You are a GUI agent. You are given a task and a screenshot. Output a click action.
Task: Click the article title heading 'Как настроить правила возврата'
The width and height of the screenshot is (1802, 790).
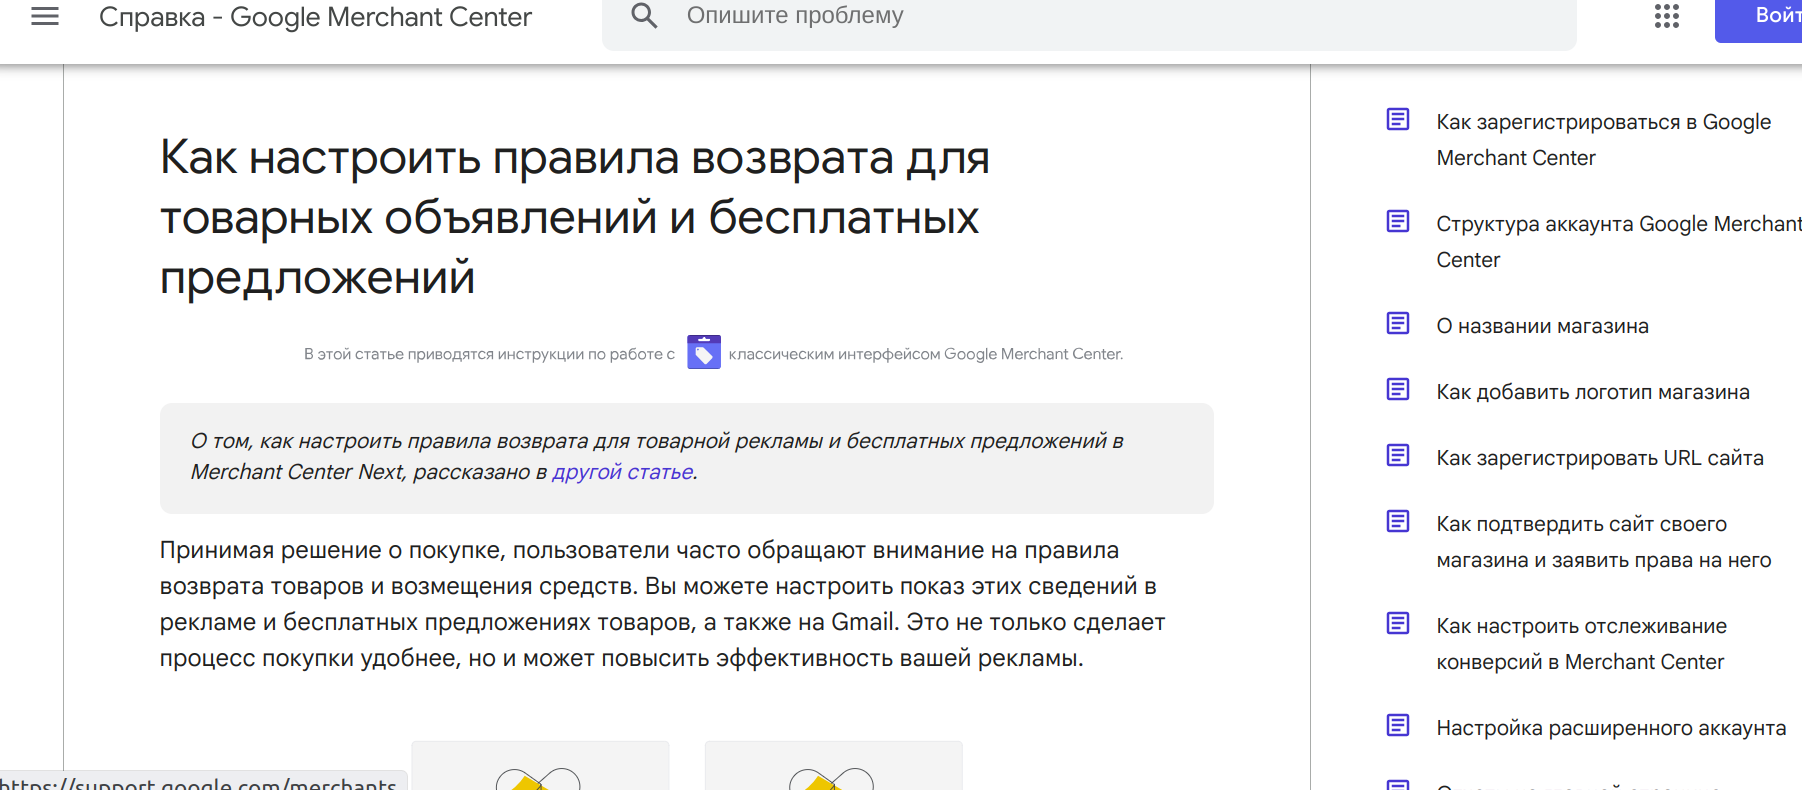[575, 217]
